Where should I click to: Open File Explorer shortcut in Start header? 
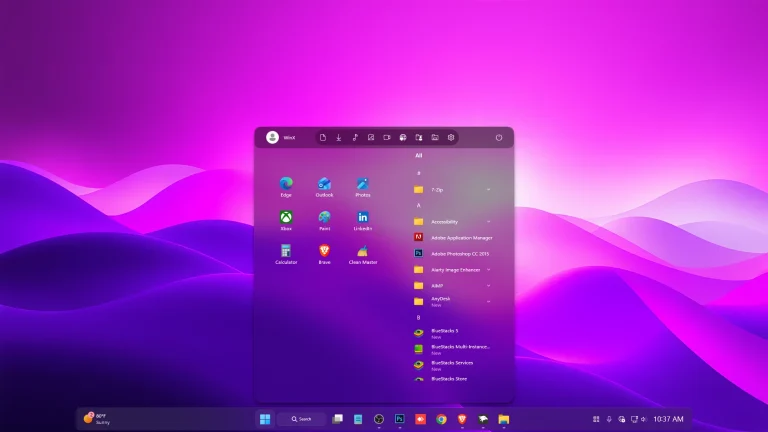pyautogui.click(x=435, y=138)
